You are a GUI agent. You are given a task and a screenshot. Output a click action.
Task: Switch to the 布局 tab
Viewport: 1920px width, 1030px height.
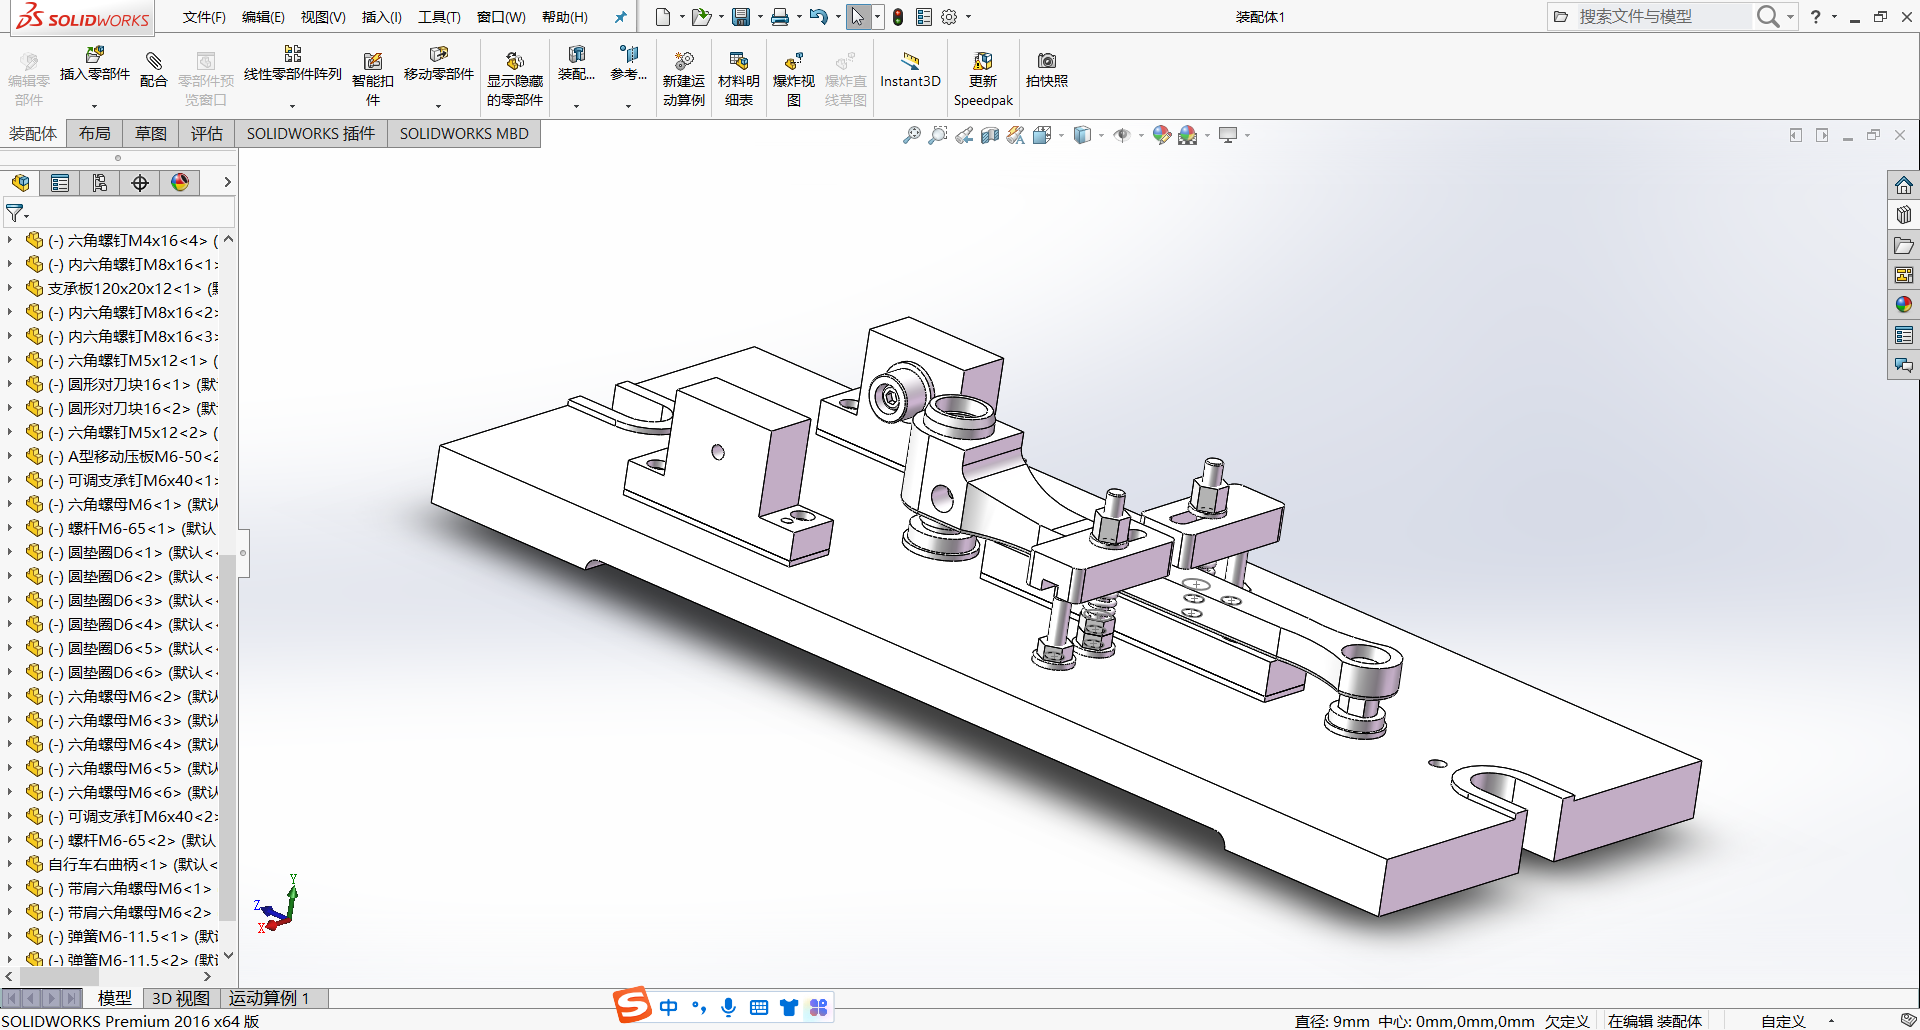95,134
